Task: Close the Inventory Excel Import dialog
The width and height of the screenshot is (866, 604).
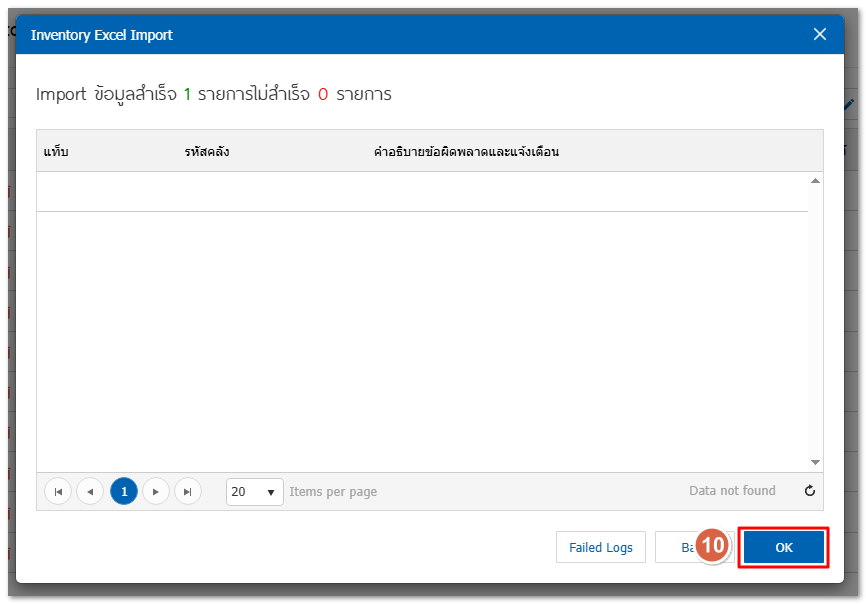Action: tap(819, 34)
